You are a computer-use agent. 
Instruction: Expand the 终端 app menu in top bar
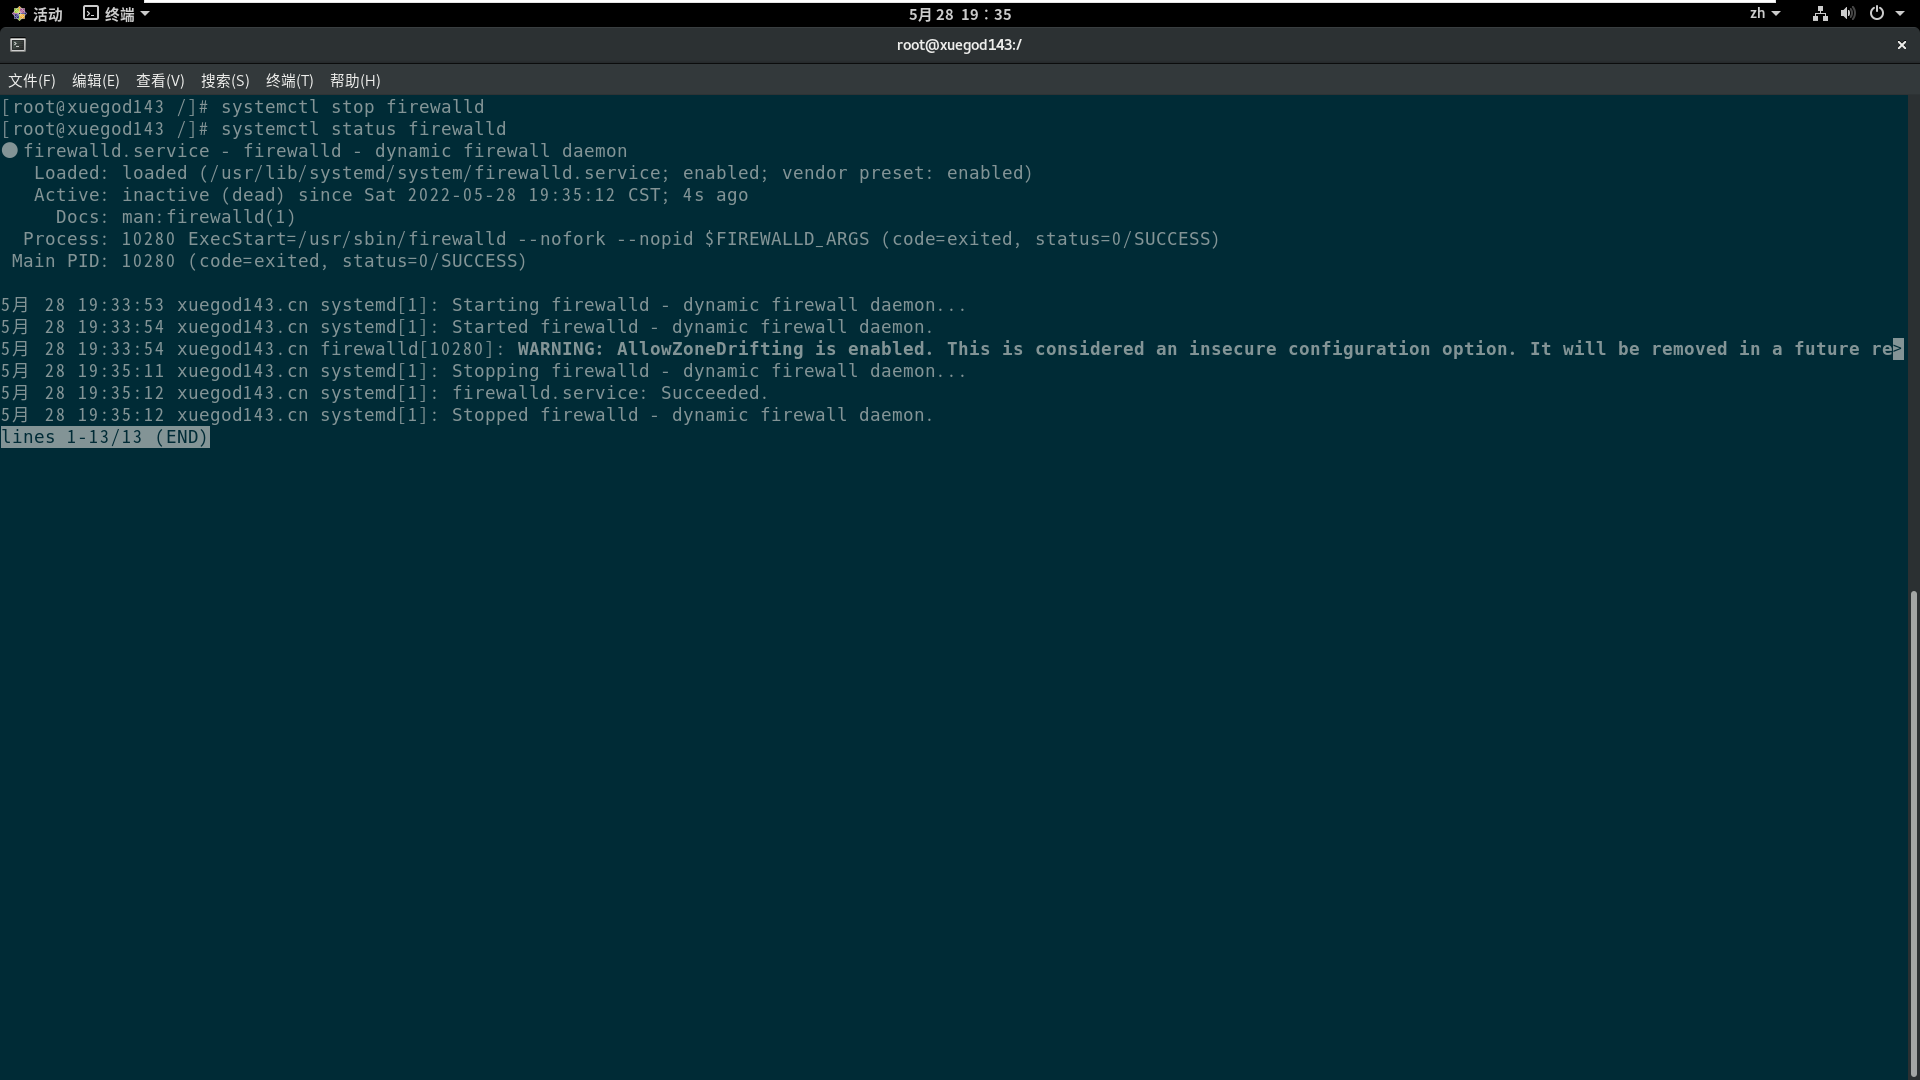coord(116,14)
